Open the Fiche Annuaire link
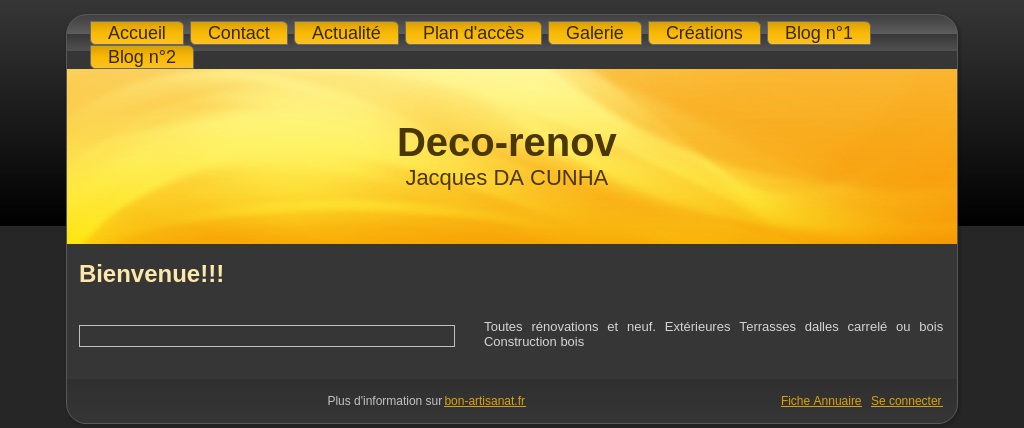 [821, 401]
